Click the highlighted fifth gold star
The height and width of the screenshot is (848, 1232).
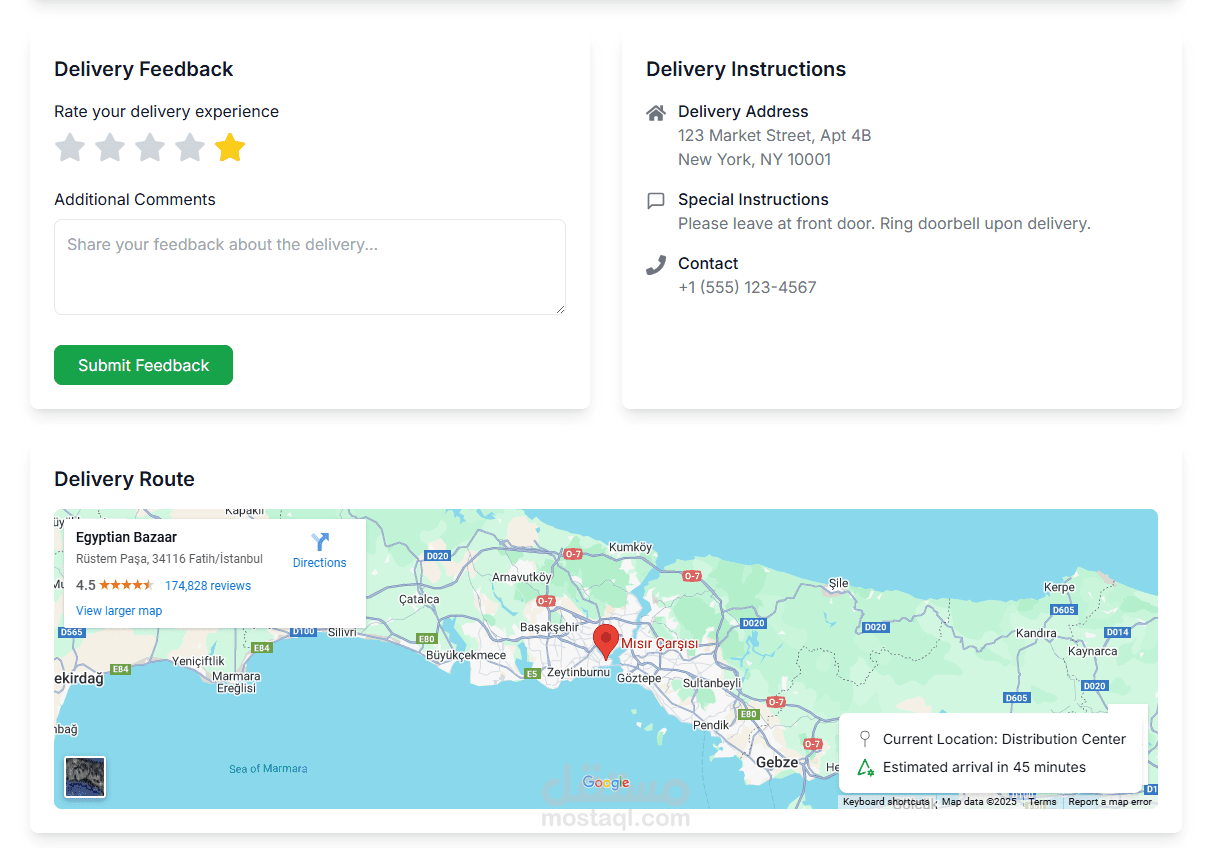point(230,148)
